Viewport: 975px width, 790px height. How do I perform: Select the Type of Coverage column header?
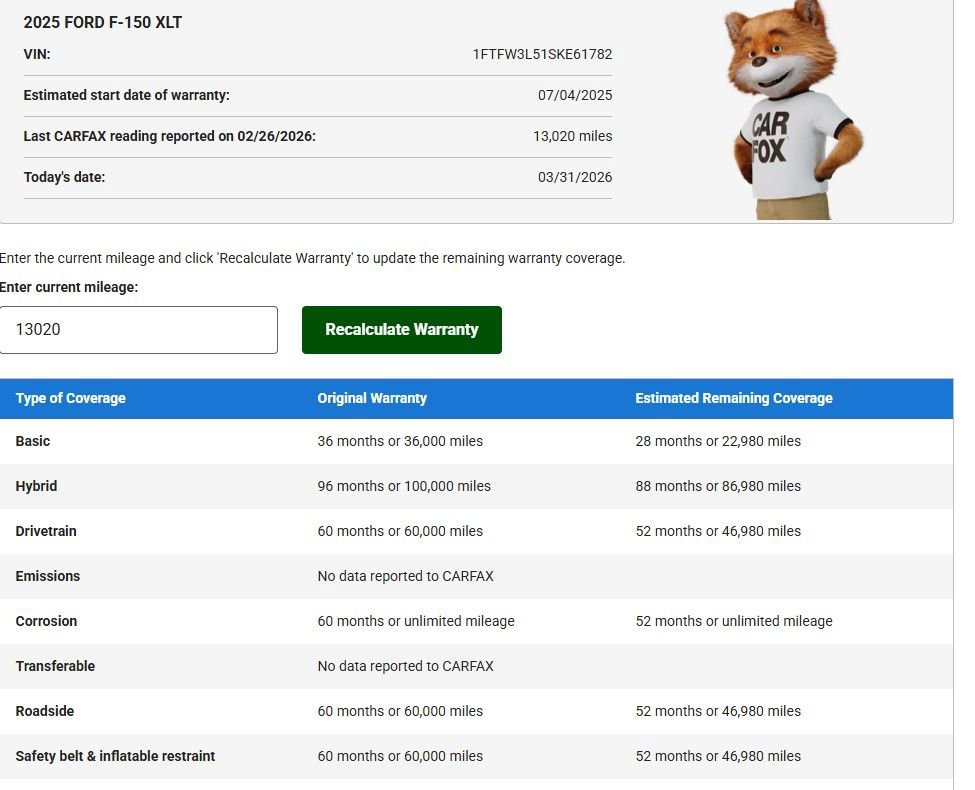click(x=71, y=398)
